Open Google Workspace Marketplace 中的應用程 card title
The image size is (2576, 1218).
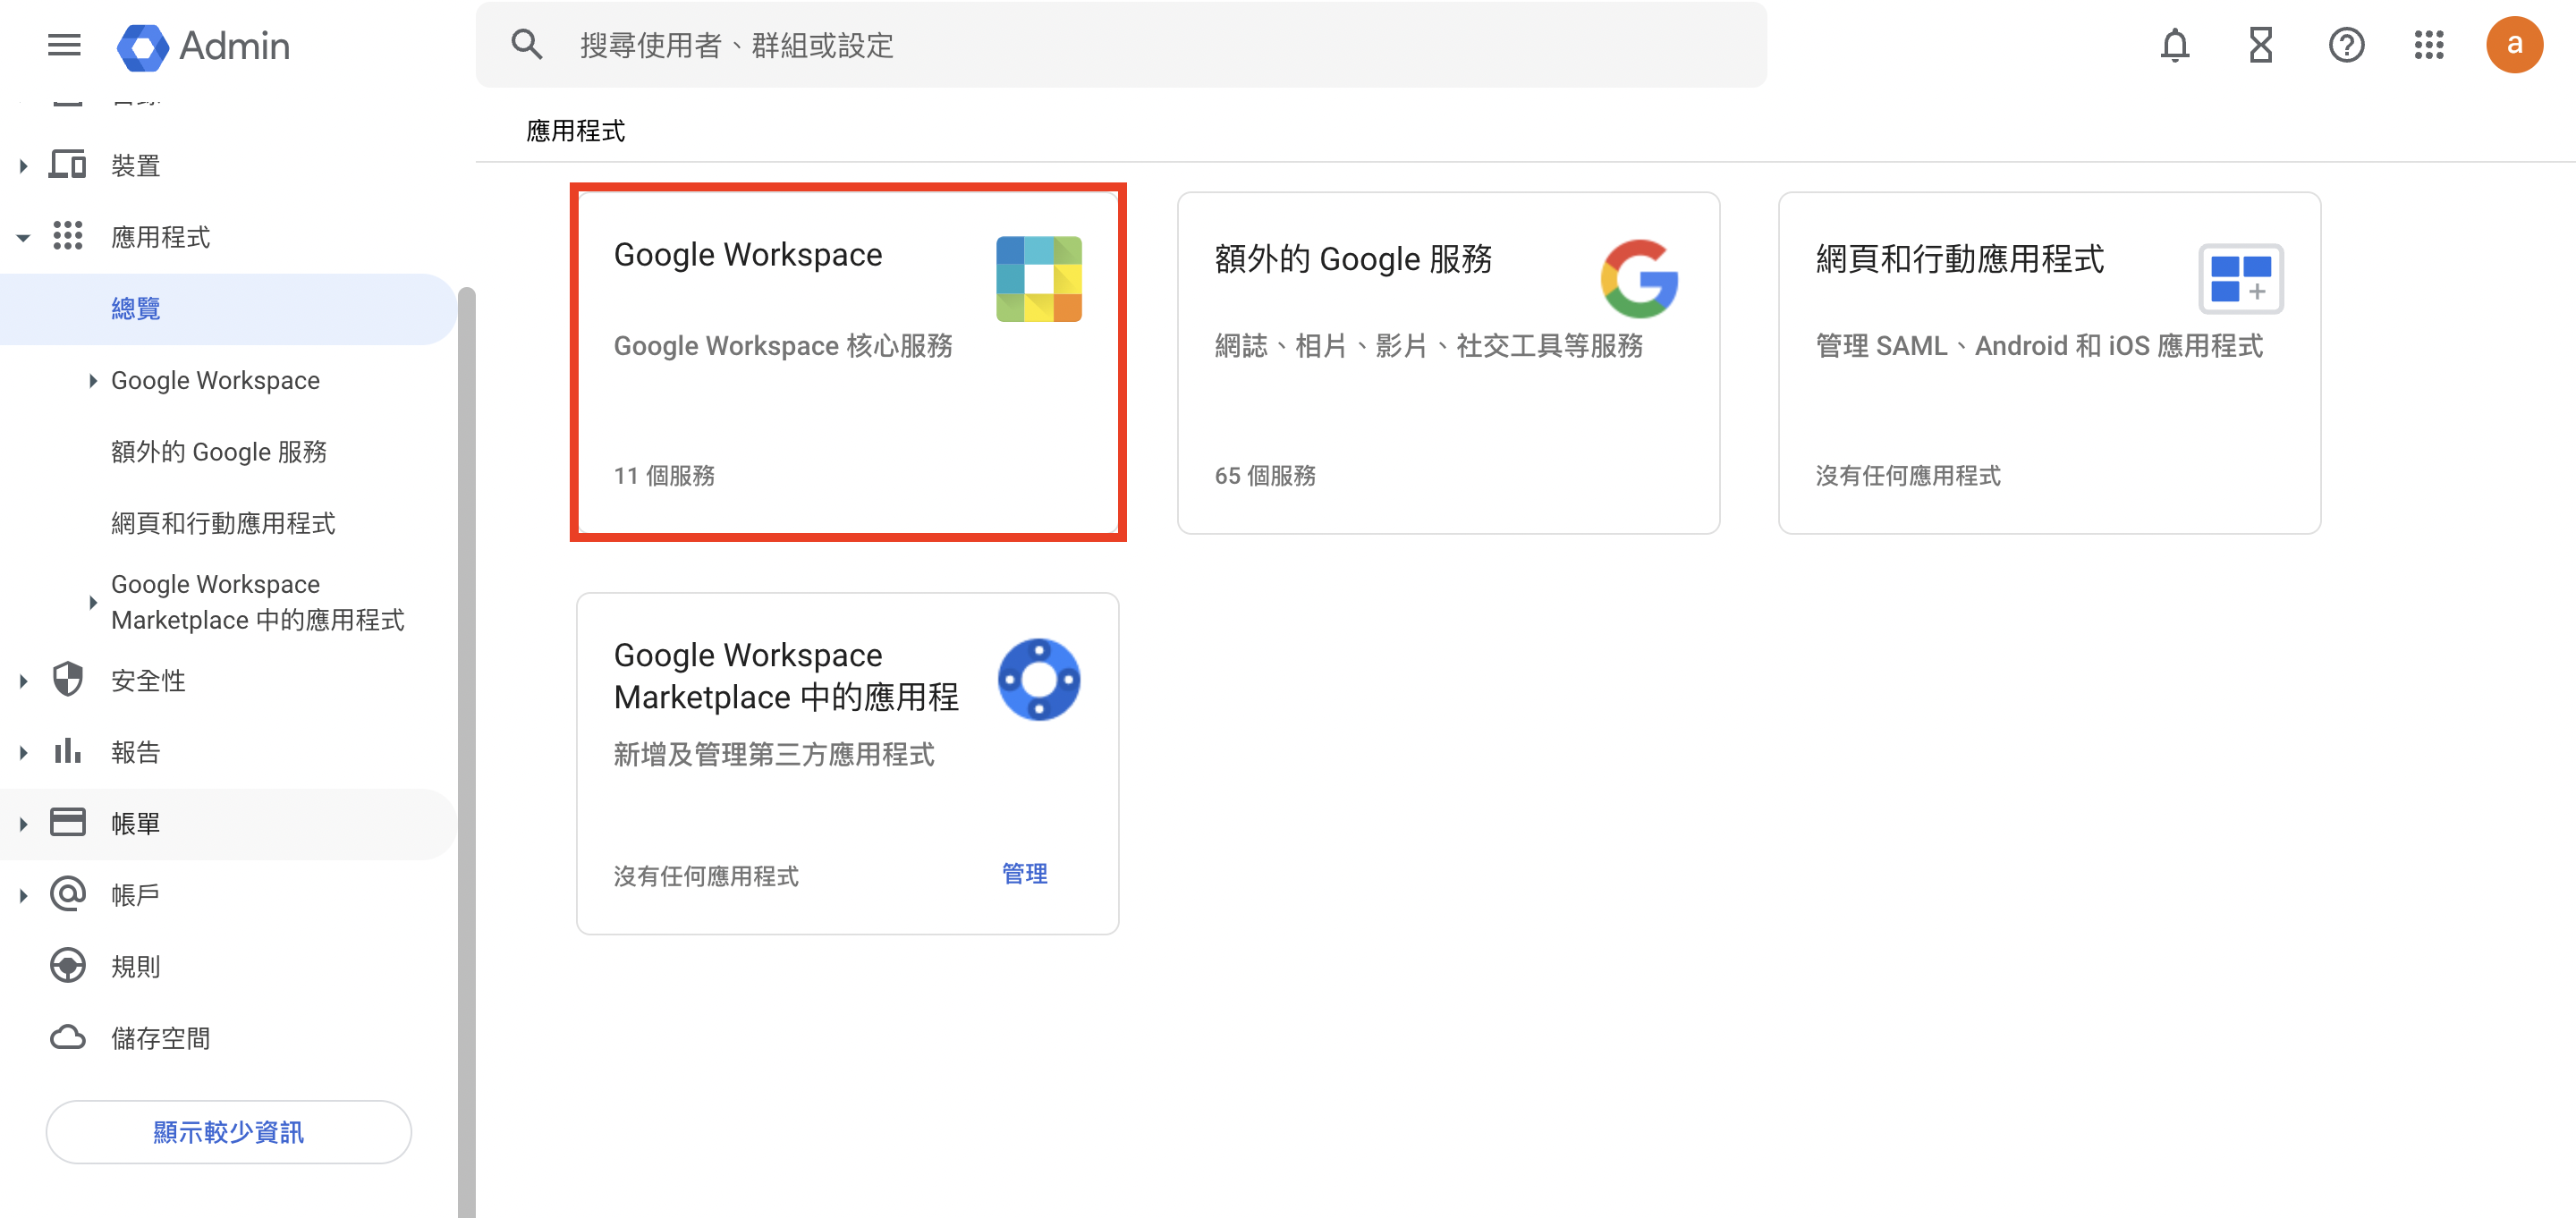[786, 676]
